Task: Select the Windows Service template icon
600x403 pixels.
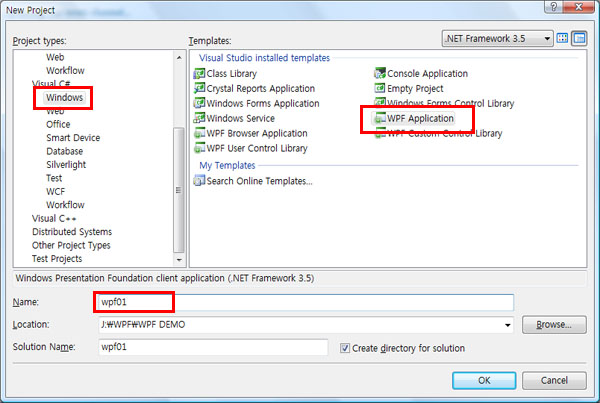Action: point(199,118)
